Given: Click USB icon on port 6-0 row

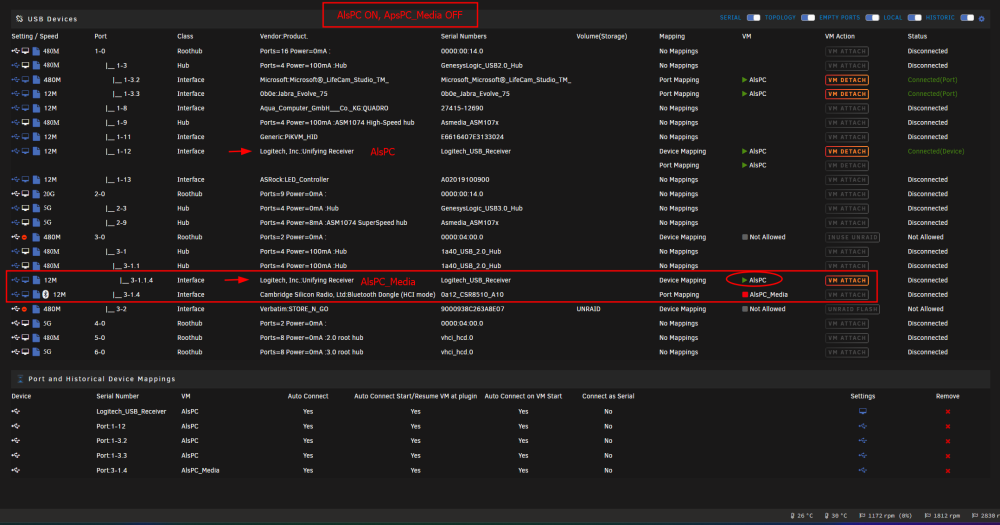Looking at the screenshot, I should [15, 352].
